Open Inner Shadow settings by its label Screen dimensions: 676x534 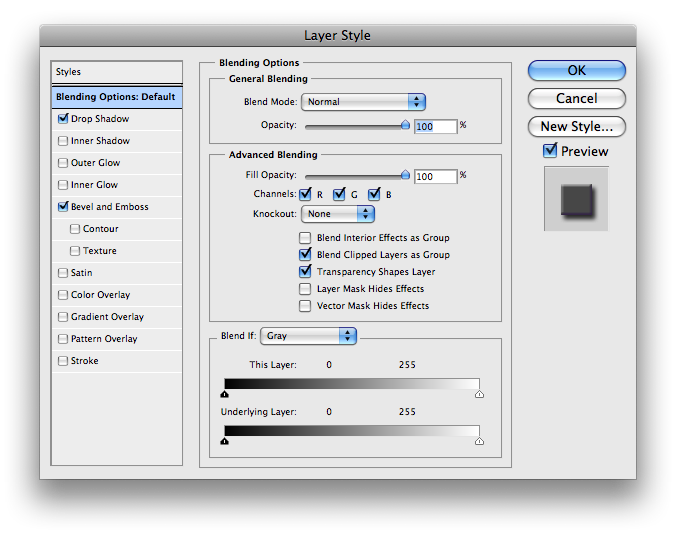coord(100,141)
